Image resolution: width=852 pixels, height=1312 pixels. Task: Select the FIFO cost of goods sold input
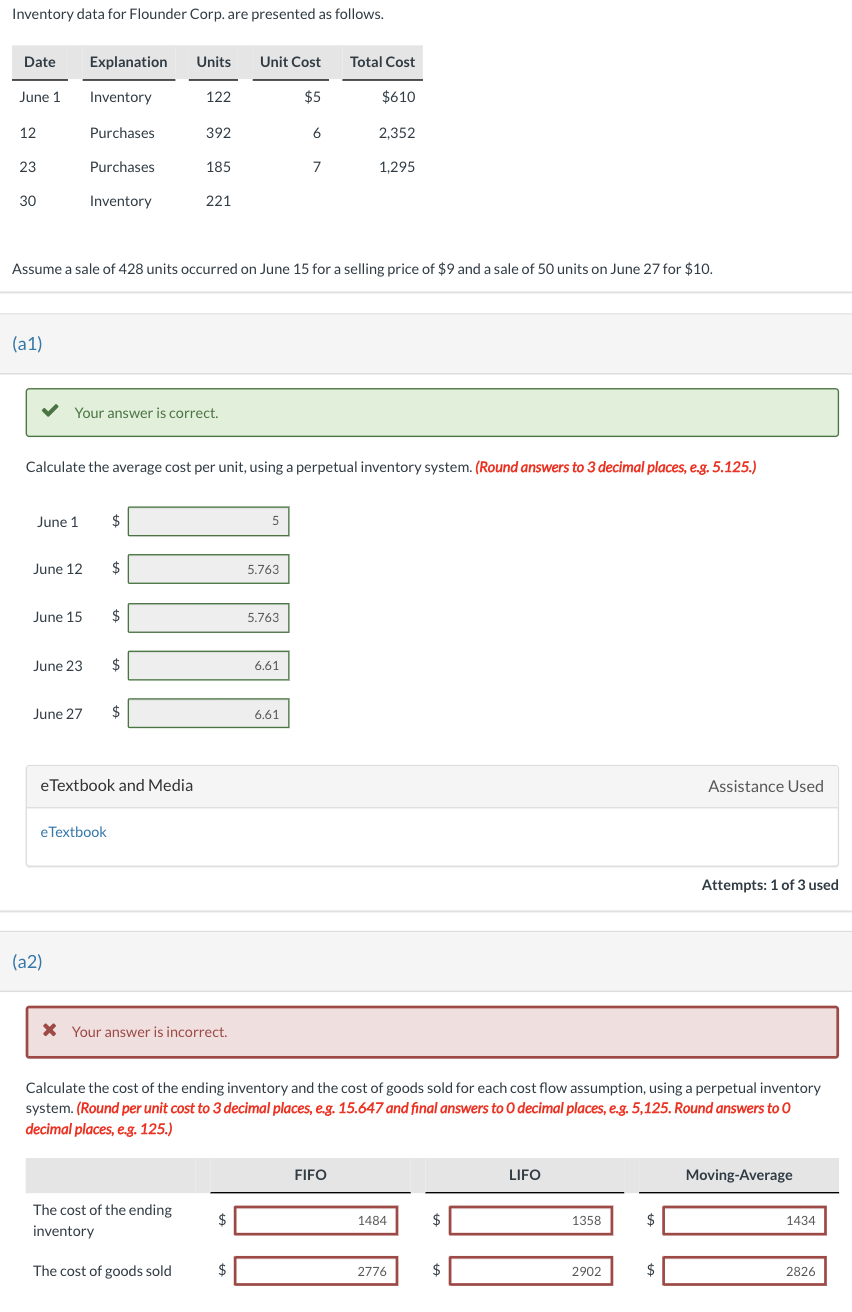pos(315,1270)
